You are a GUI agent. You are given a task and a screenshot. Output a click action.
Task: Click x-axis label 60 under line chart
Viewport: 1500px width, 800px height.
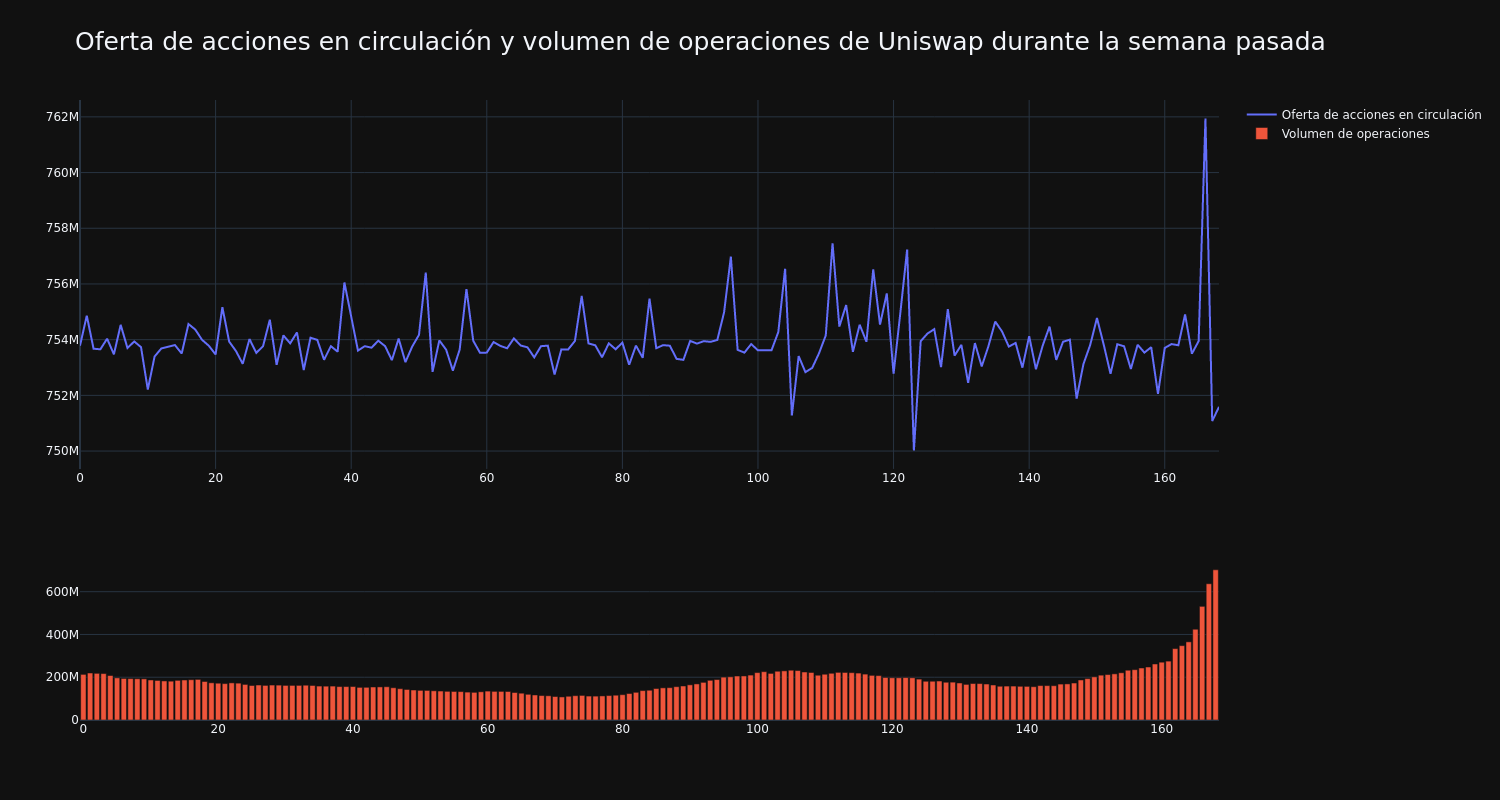486,478
